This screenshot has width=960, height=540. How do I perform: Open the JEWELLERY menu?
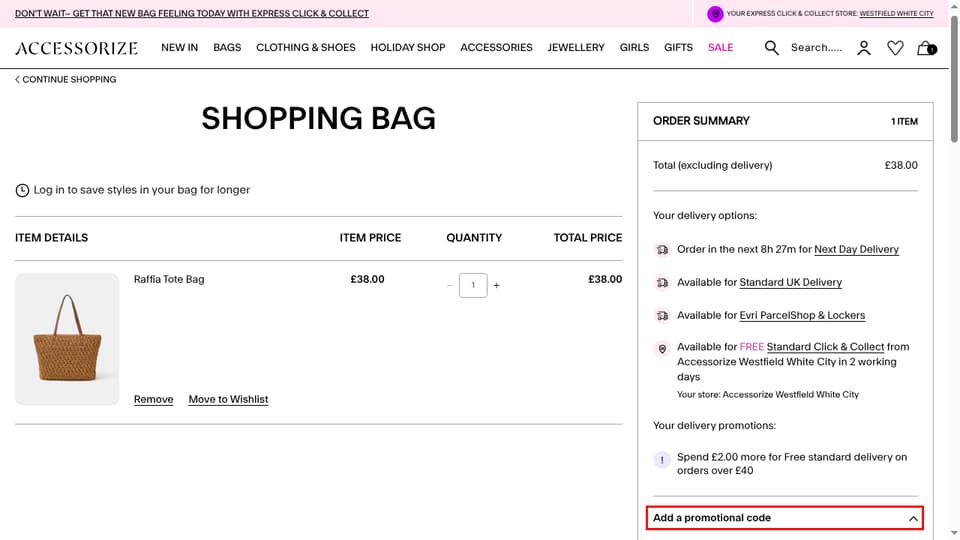(576, 48)
